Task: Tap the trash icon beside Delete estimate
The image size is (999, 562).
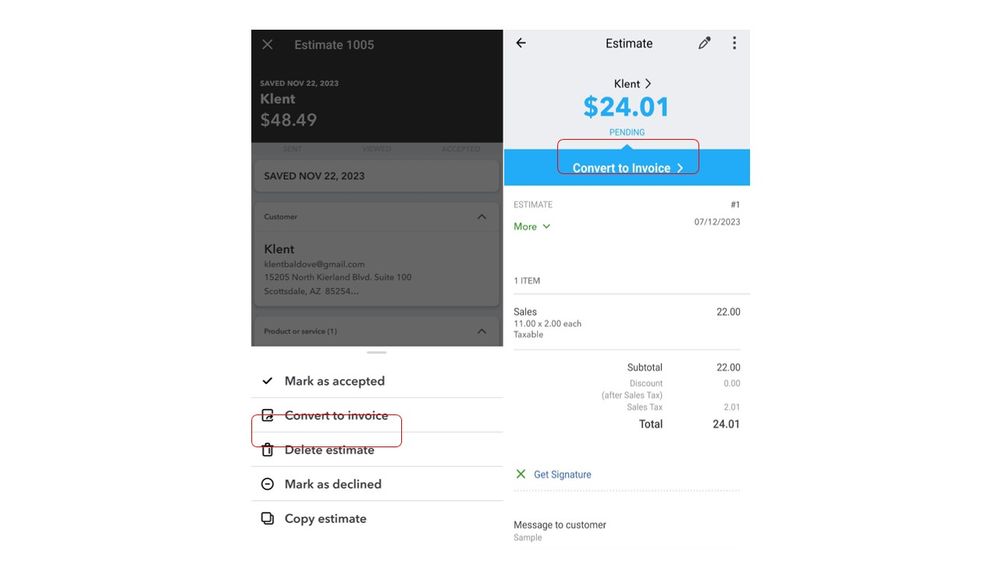Action: (267, 450)
